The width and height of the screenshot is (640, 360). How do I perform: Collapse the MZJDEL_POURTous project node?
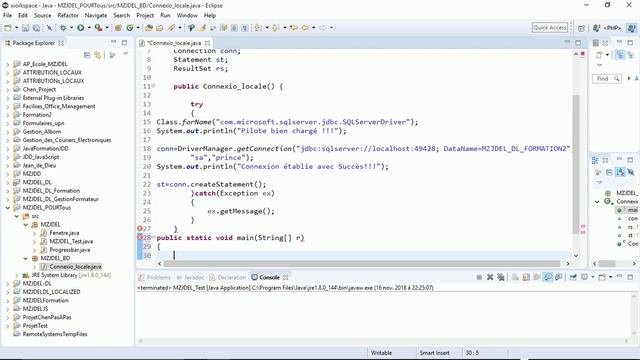(x=8, y=208)
